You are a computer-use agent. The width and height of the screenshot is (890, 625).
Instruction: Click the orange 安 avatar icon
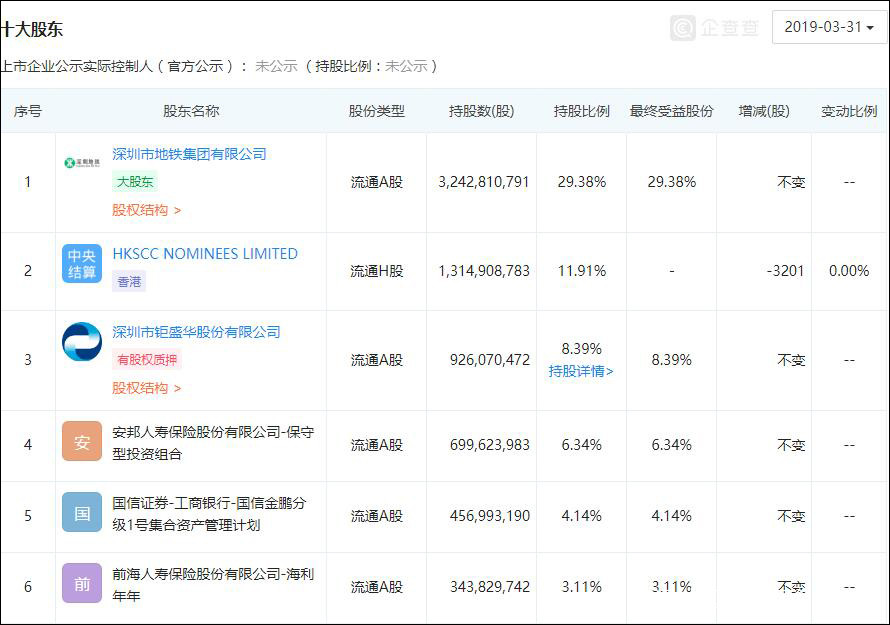(82, 441)
